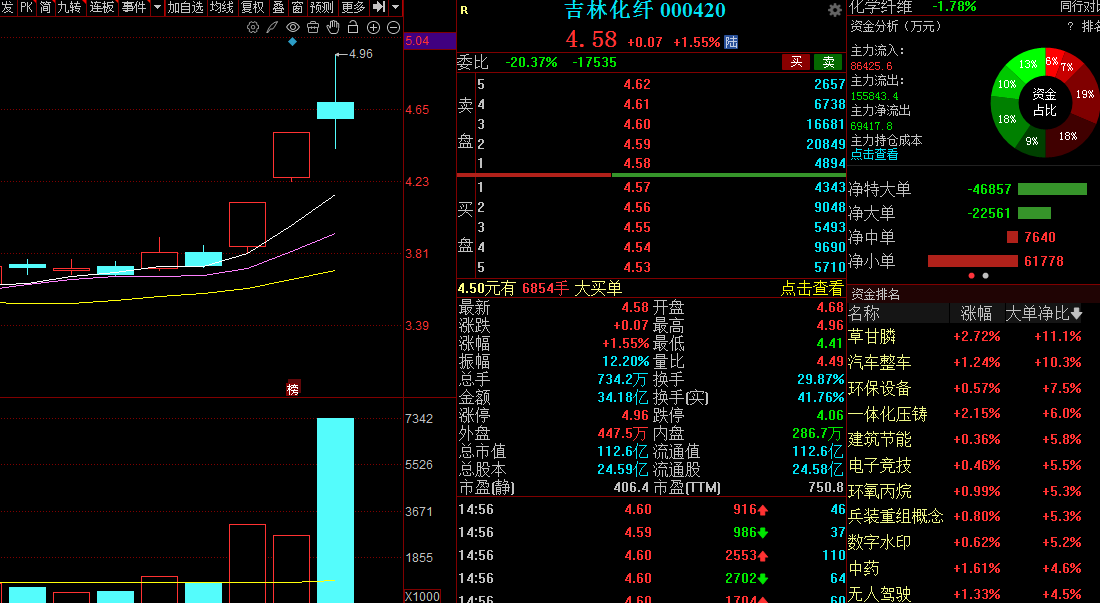Open the 预测 forecast tool
The image size is (1100, 603).
(x=322, y=7)
